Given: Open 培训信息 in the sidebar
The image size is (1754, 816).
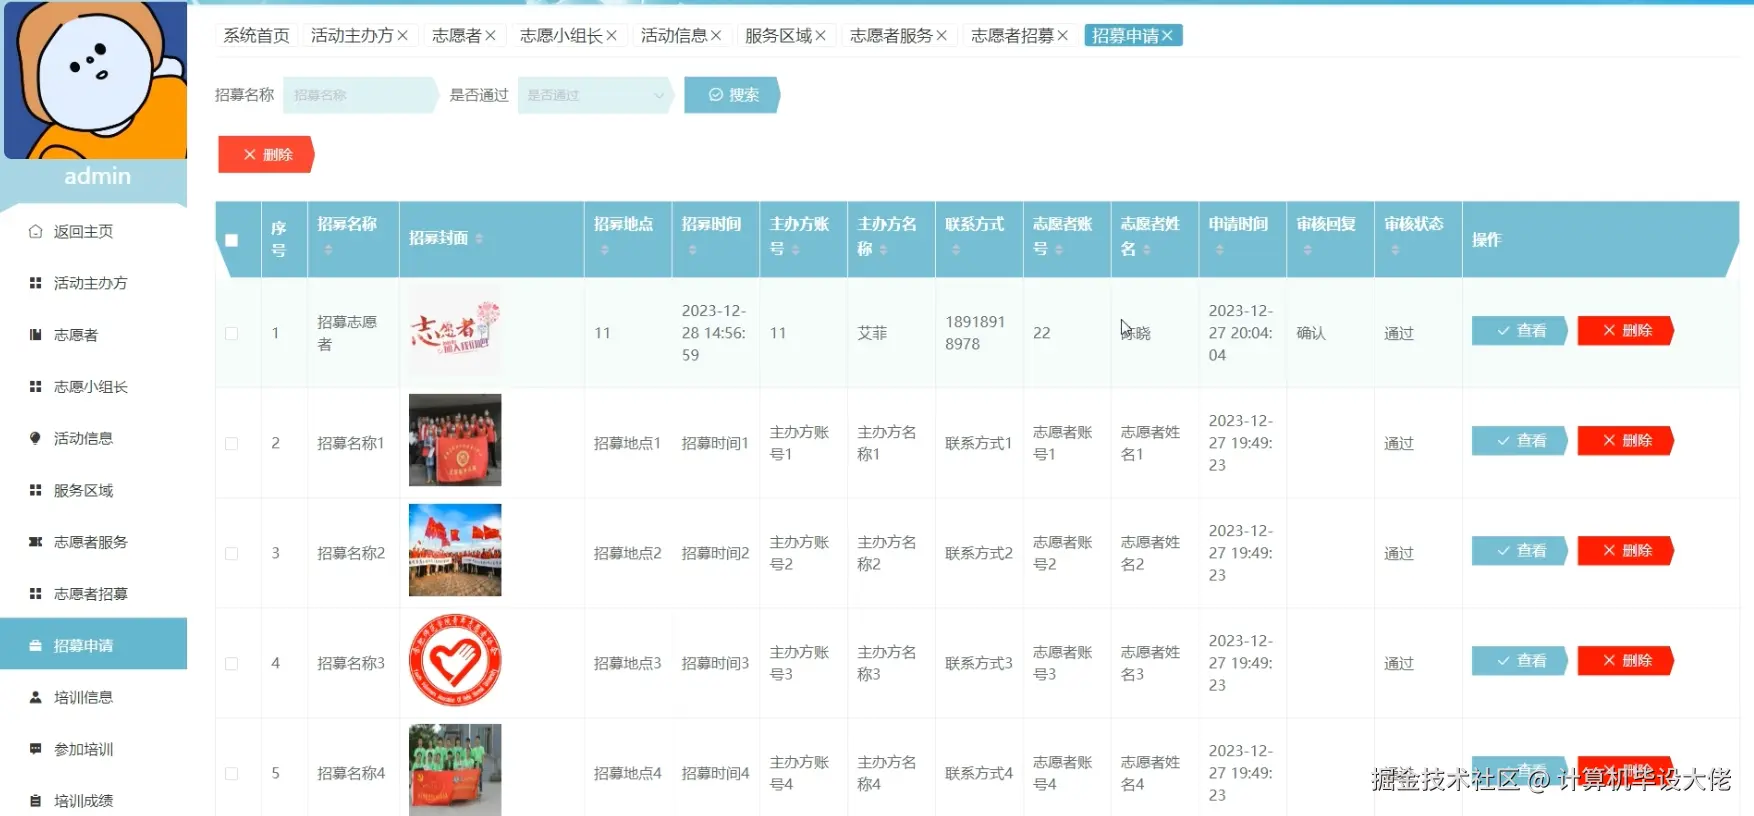Looking at the screenshot, I should point(83,697).
